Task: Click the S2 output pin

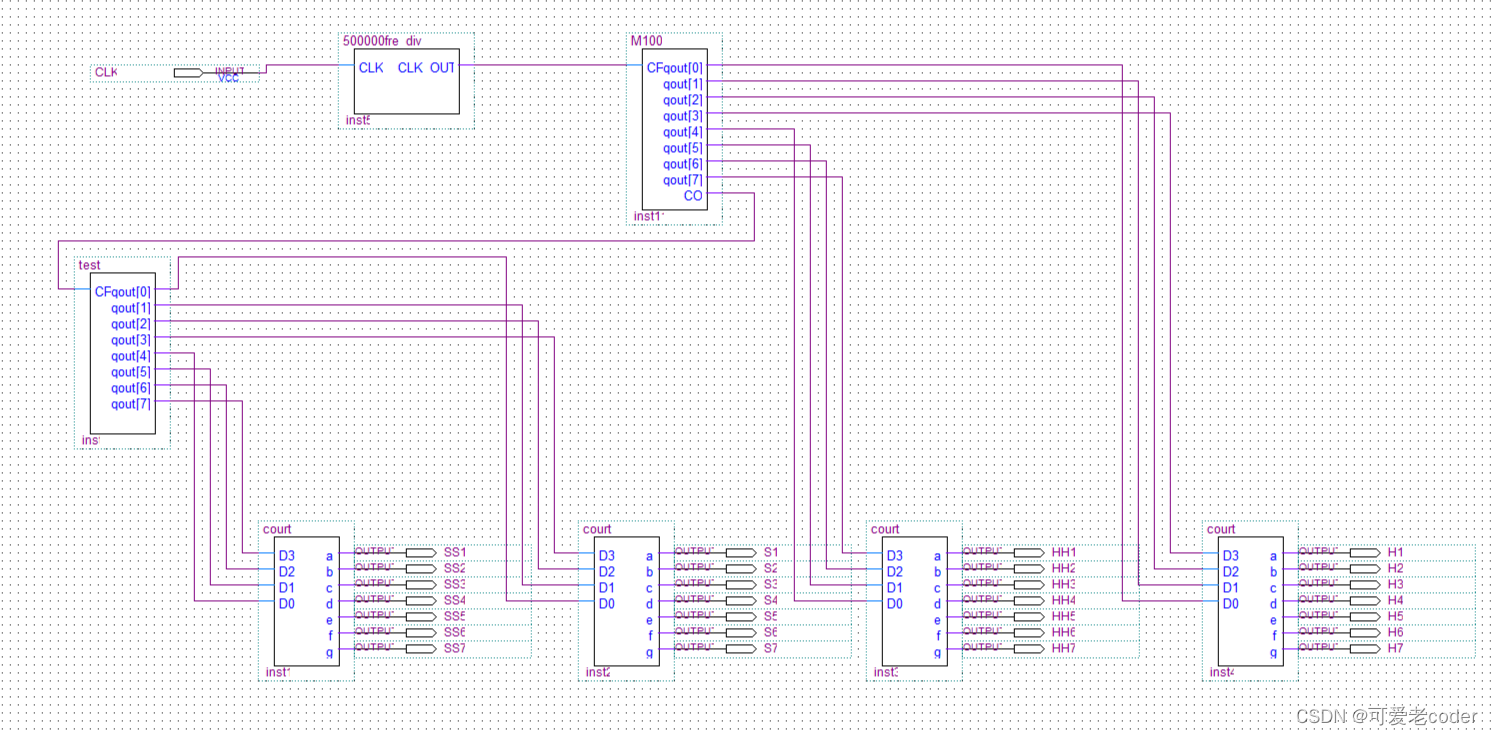Action: (x=741, y=568)
